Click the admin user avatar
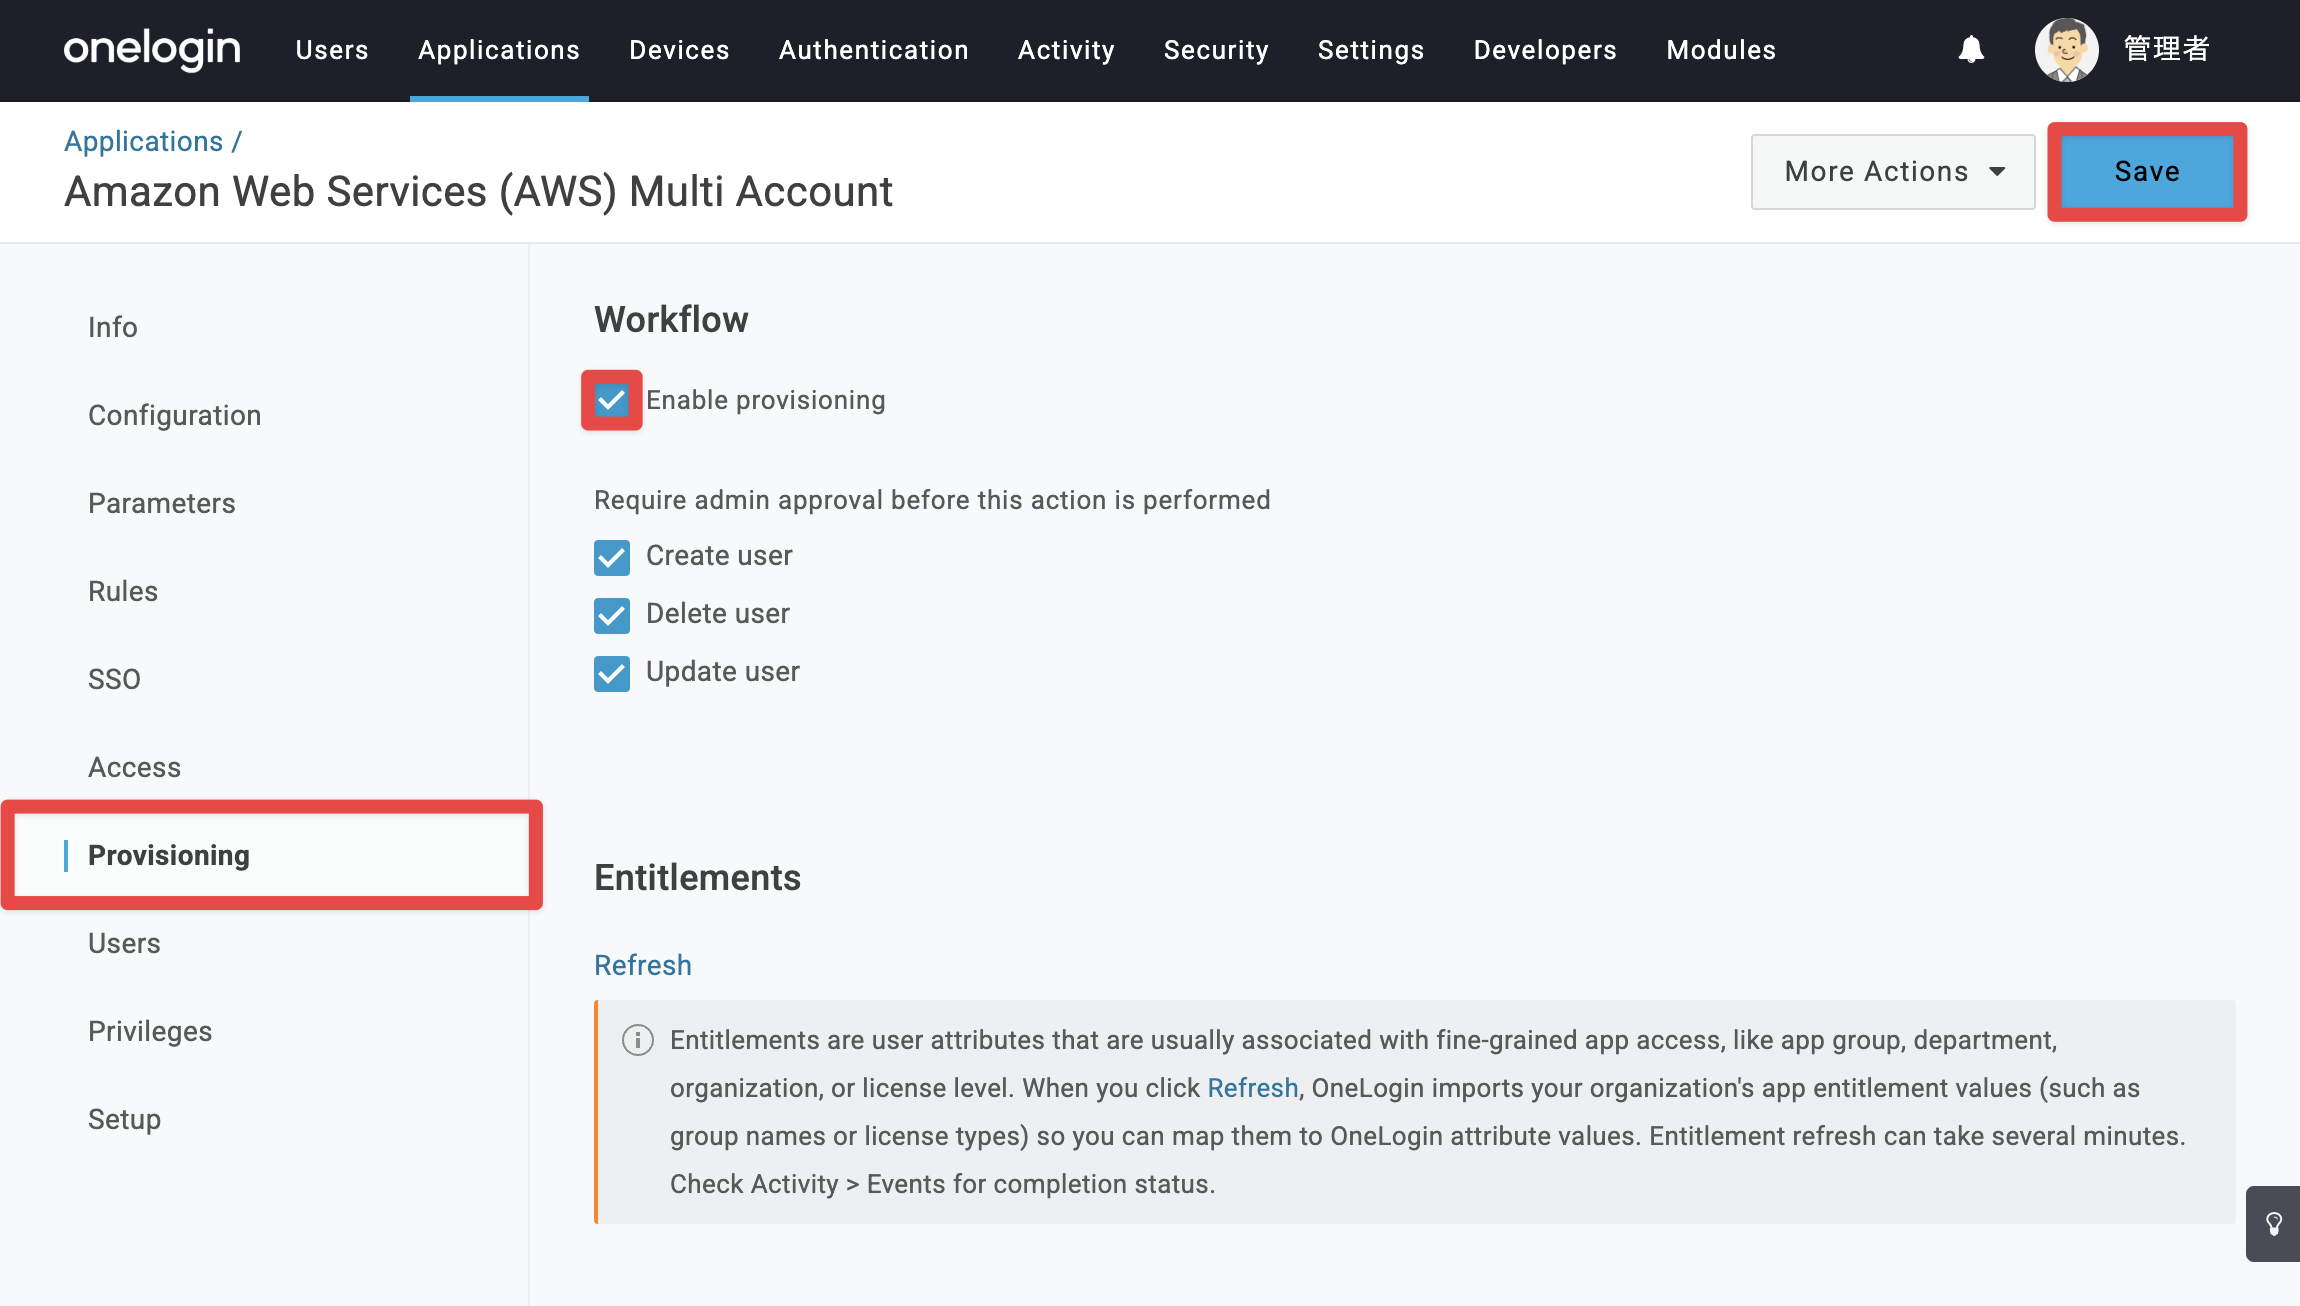The width and height of the screenshot is (2300, 1306). coord(2066,49)
